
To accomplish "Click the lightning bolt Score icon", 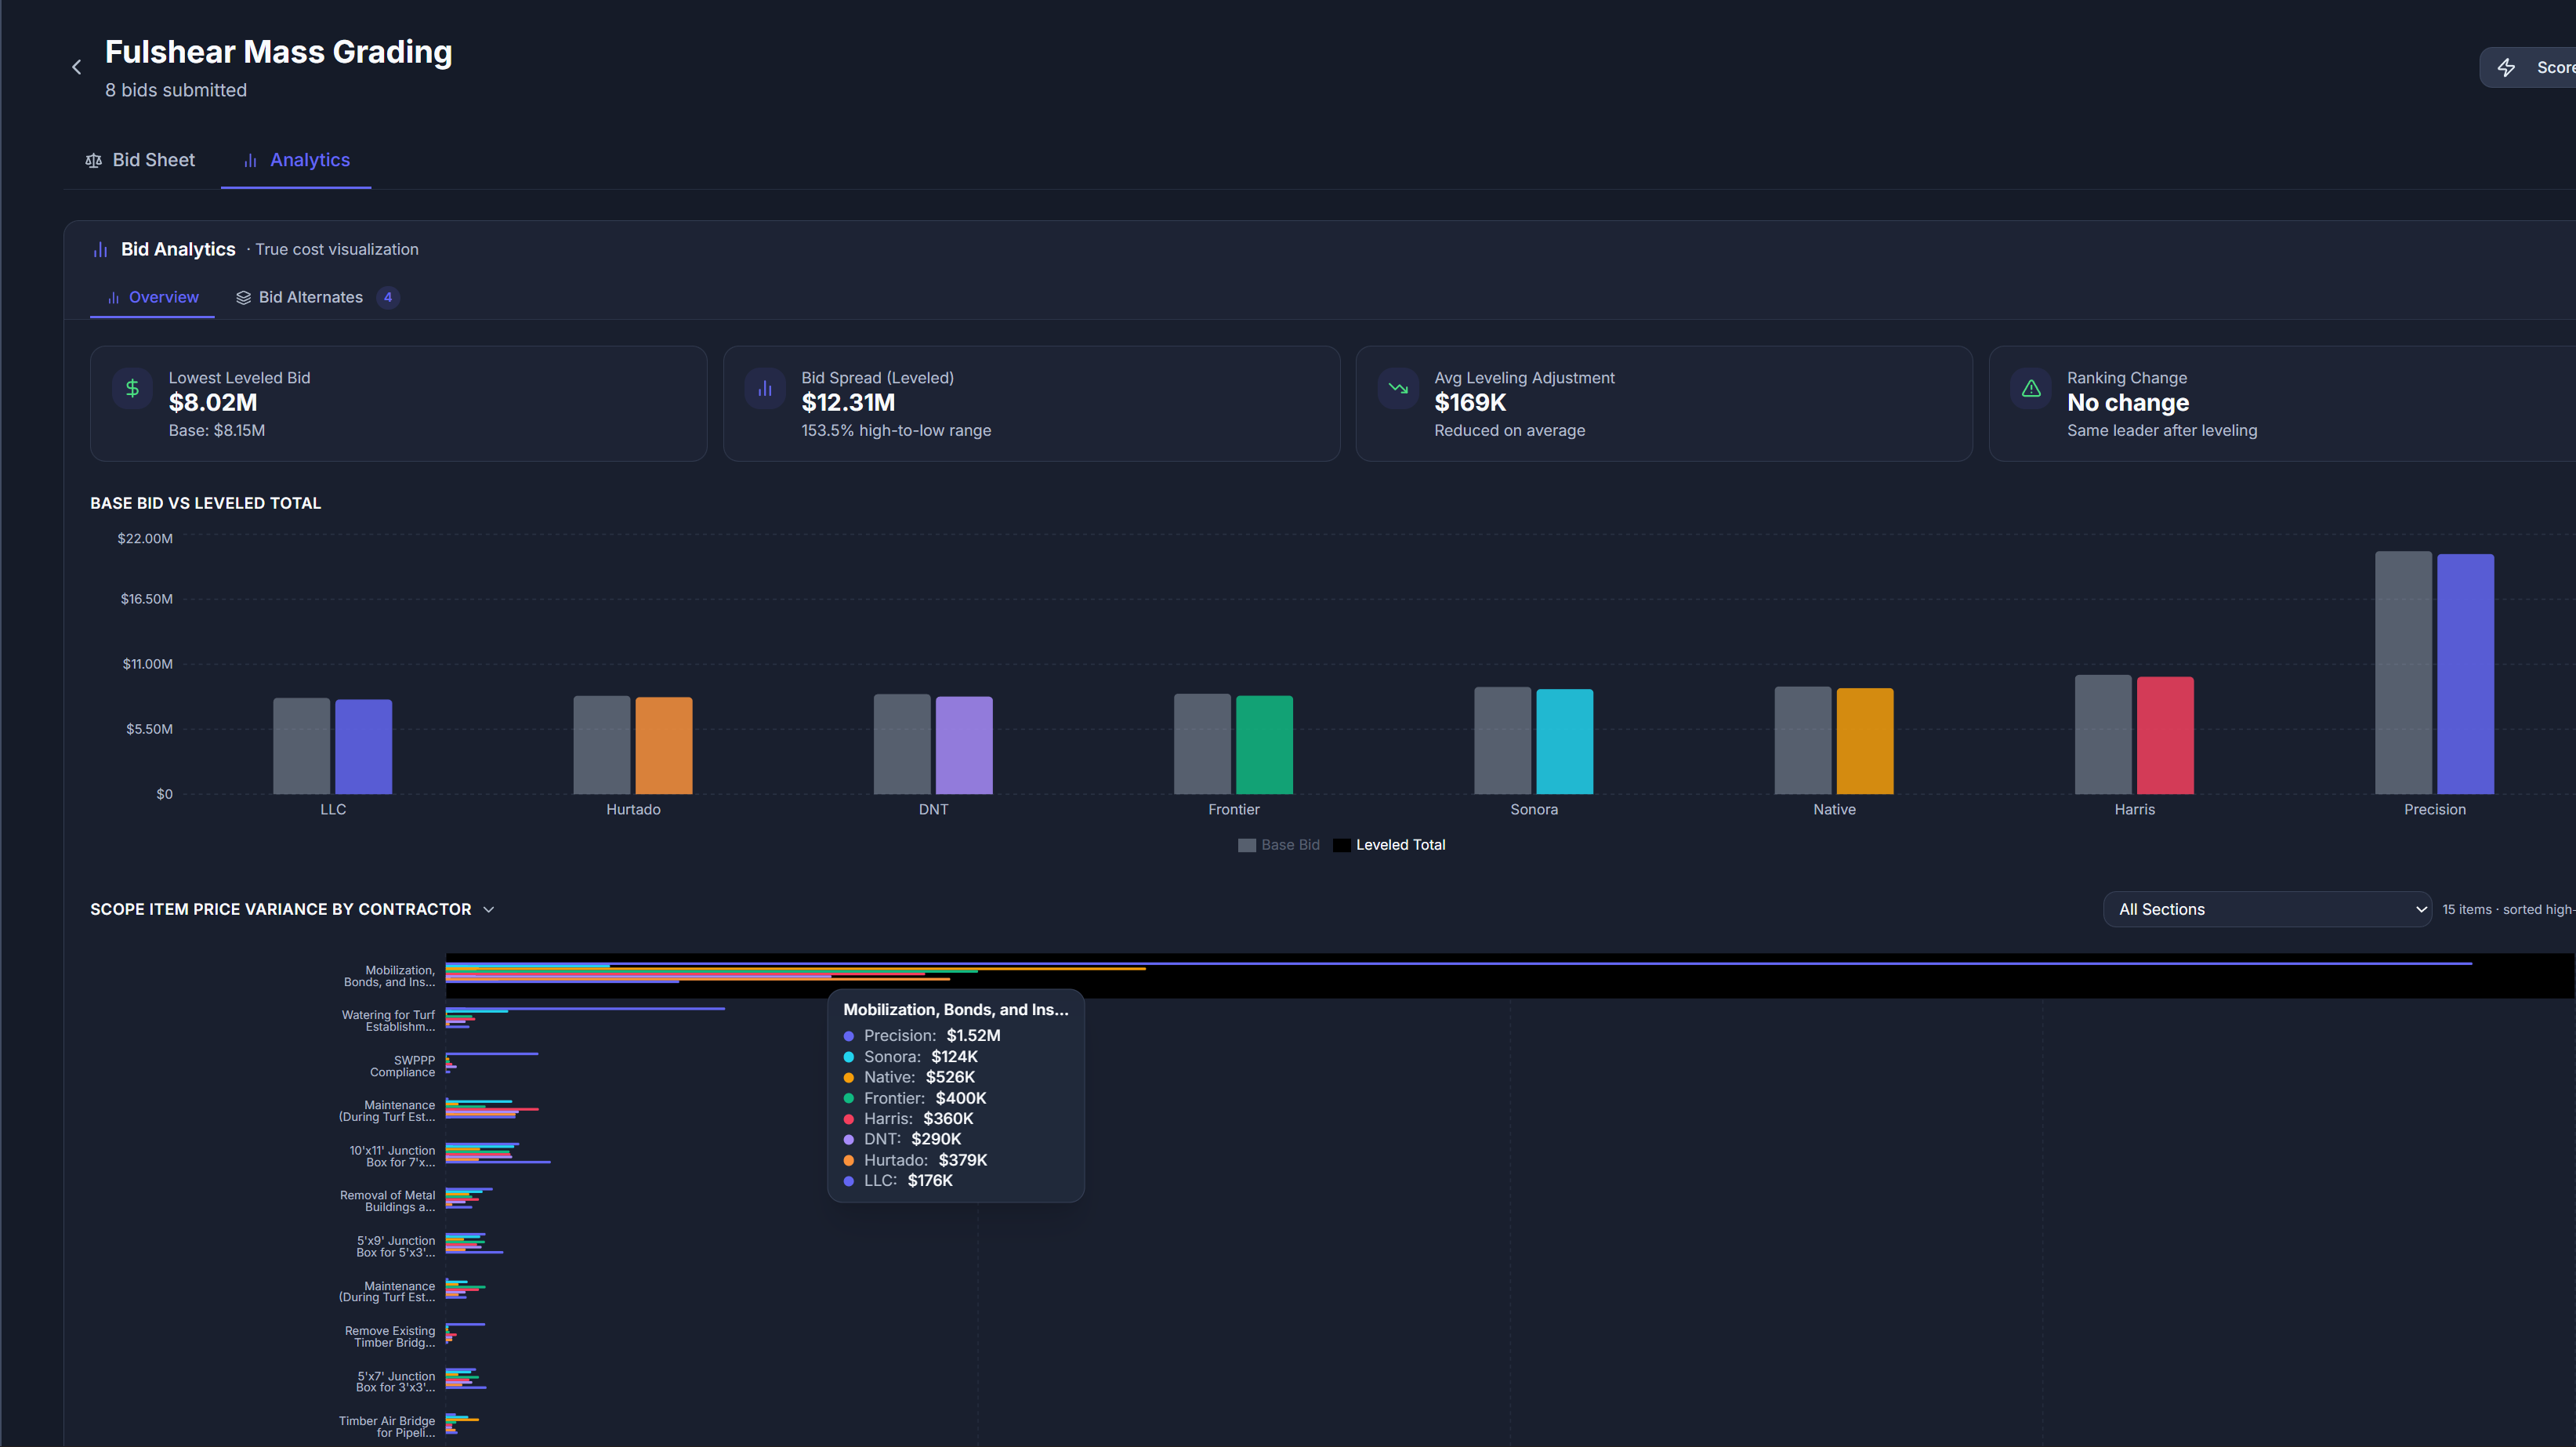I will pos(2506,67).
